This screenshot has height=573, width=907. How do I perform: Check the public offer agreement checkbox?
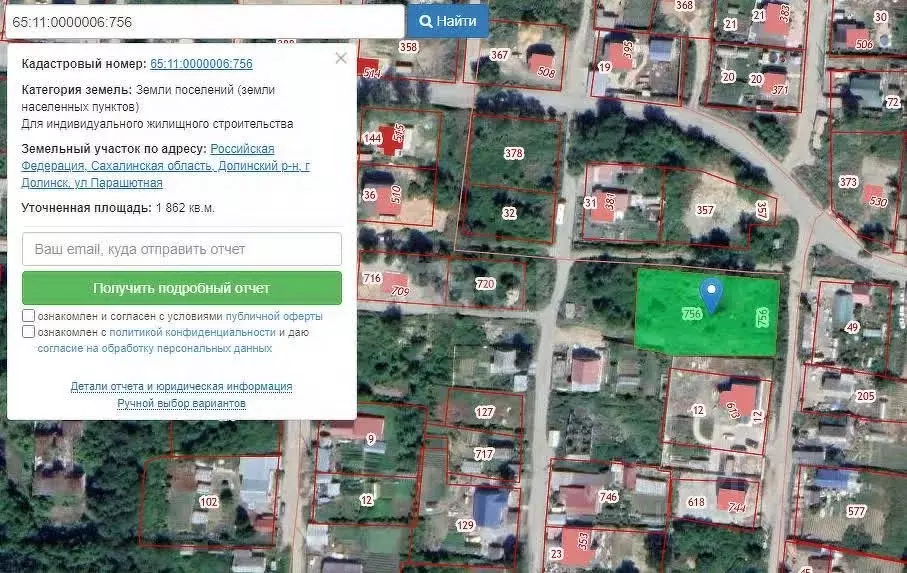(28, 316)
